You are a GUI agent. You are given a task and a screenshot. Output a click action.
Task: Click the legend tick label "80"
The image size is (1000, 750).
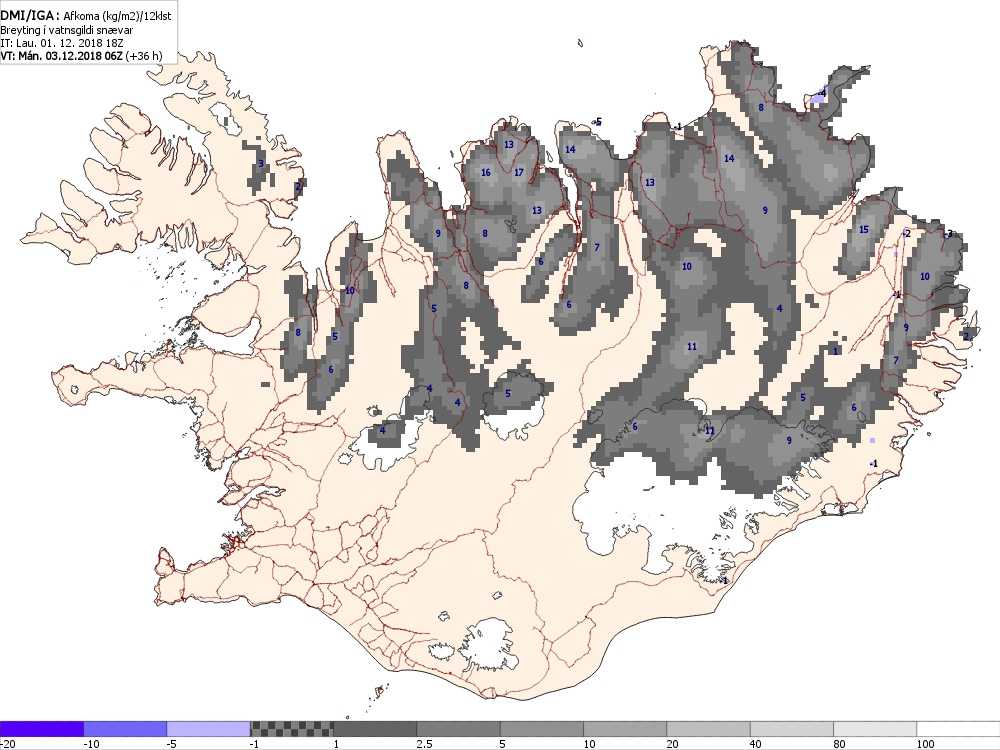pos(840,744)
